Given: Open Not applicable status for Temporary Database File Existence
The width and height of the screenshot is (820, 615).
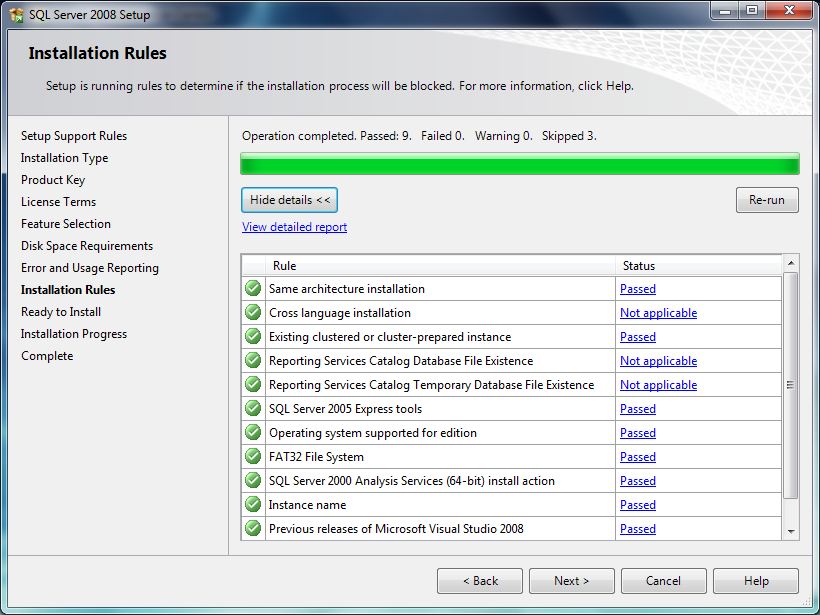Looking at the screenshot, I should (658, 385).
